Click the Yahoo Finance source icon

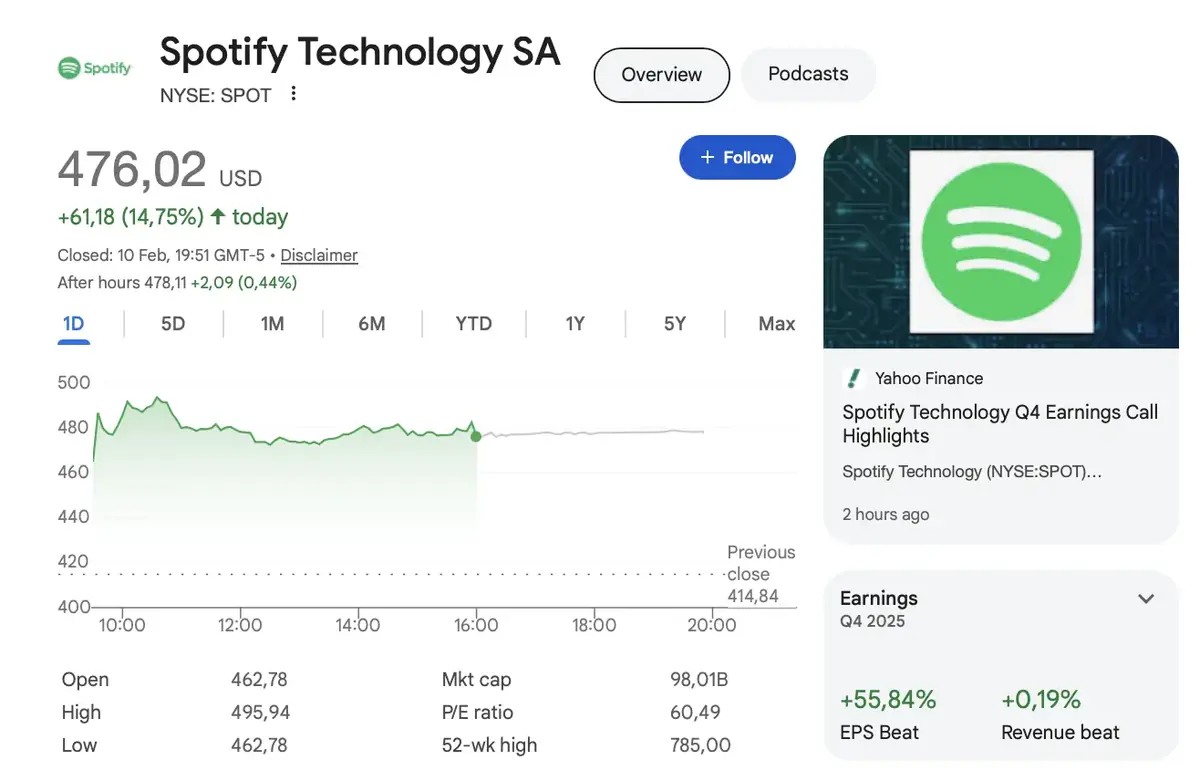853,378
